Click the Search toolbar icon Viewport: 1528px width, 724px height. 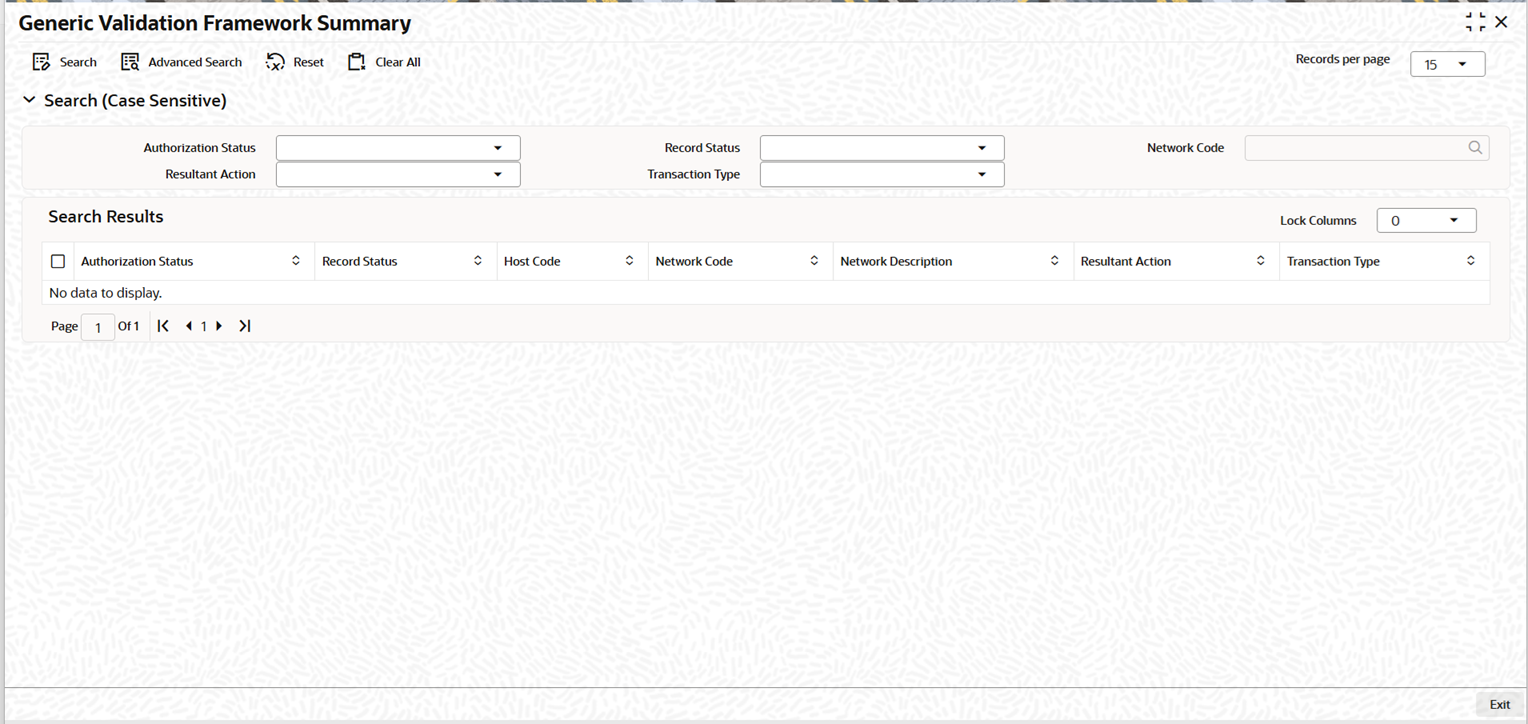click(41, 62)
